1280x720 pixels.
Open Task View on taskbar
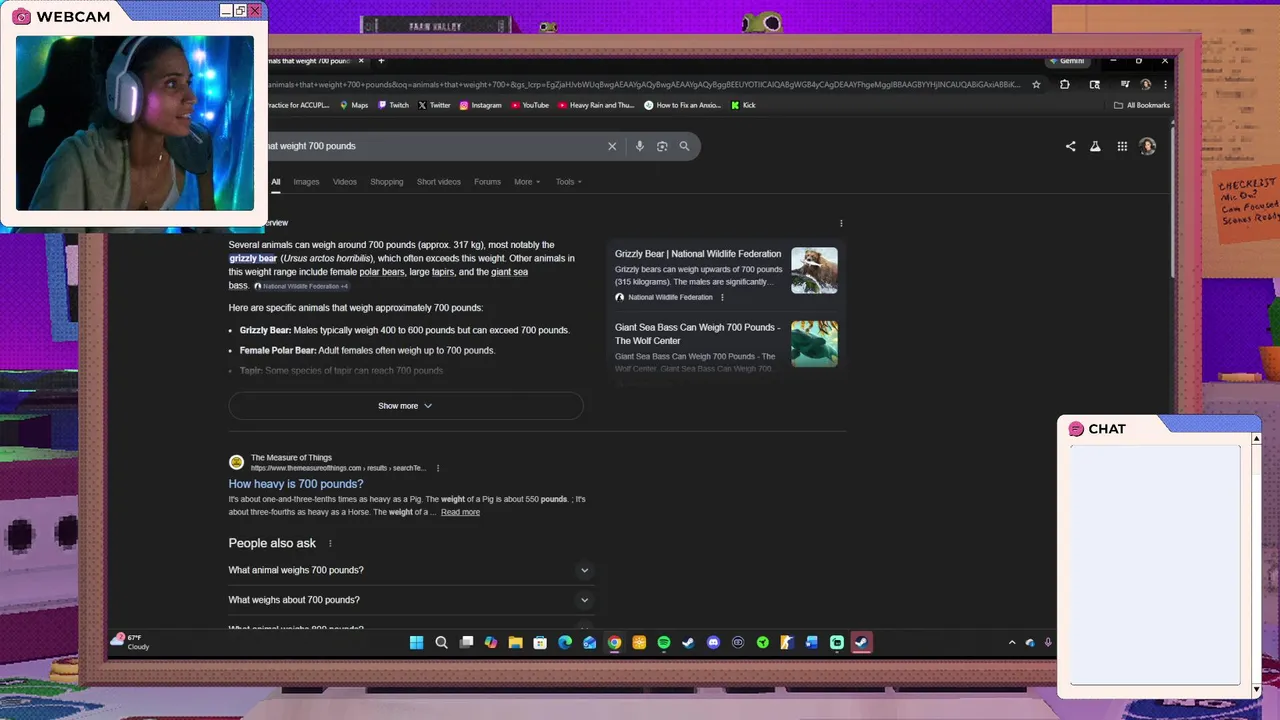466,643
